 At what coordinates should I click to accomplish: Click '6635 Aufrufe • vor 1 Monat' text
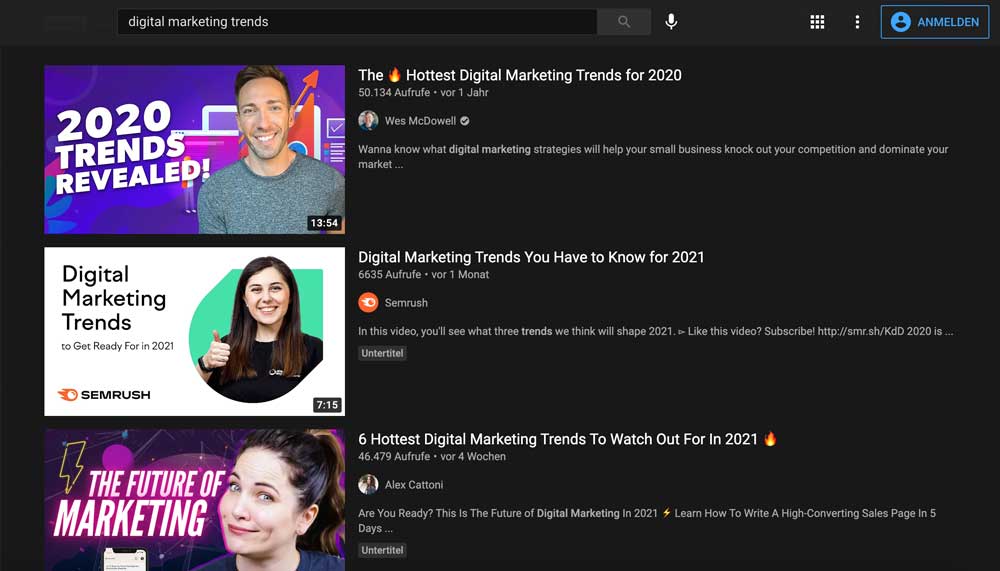(x=423, y=274)
